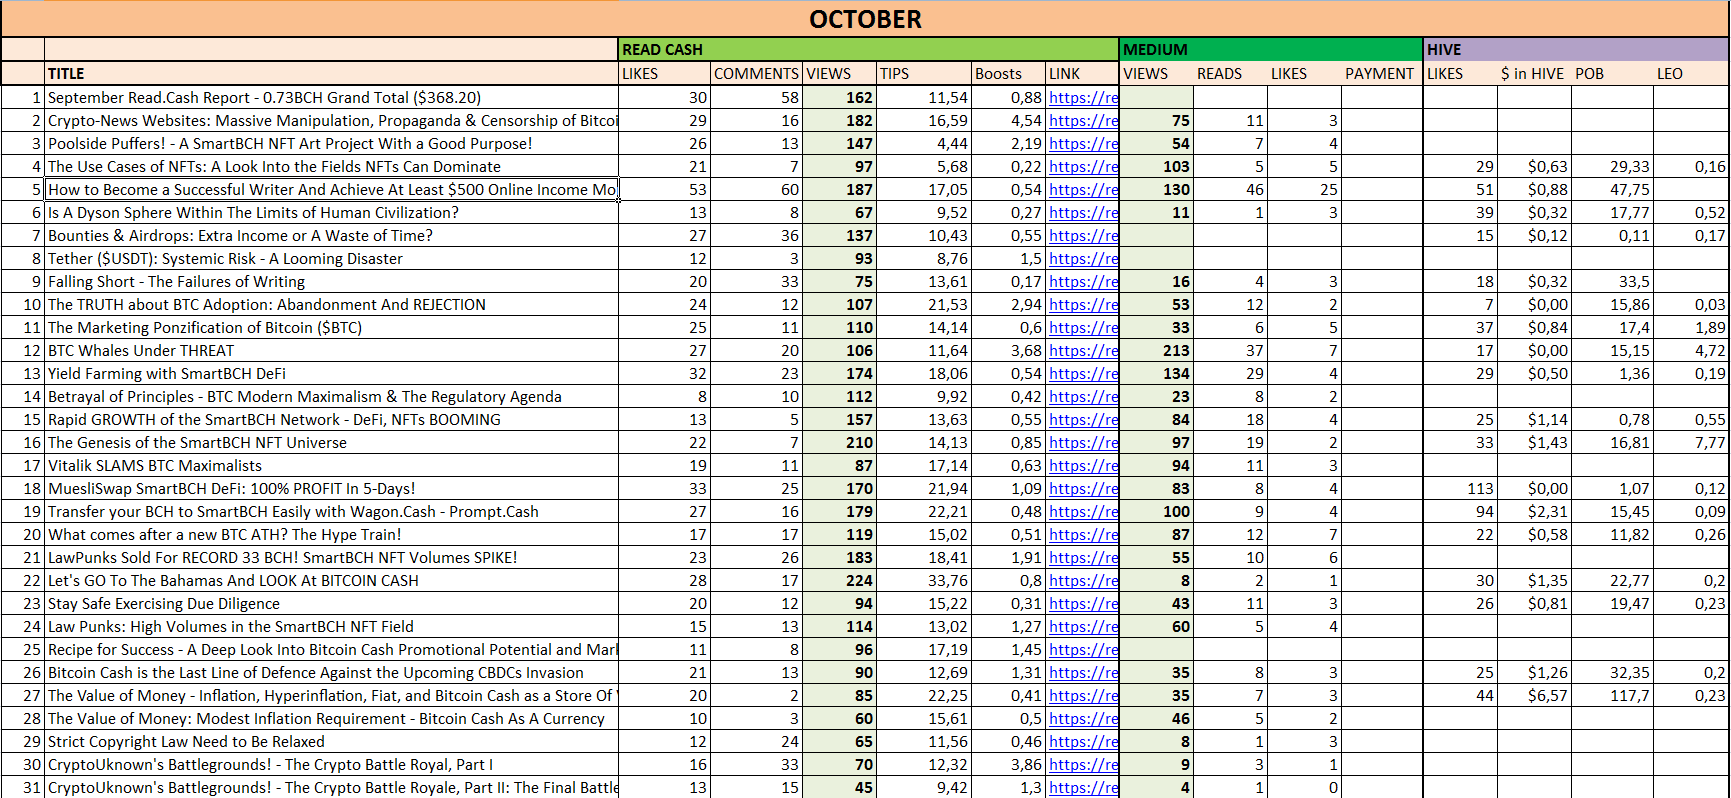
Task: Visit the Vitalik SLAMS BTC Maximalists link
Action: [x=1083, y=466]
